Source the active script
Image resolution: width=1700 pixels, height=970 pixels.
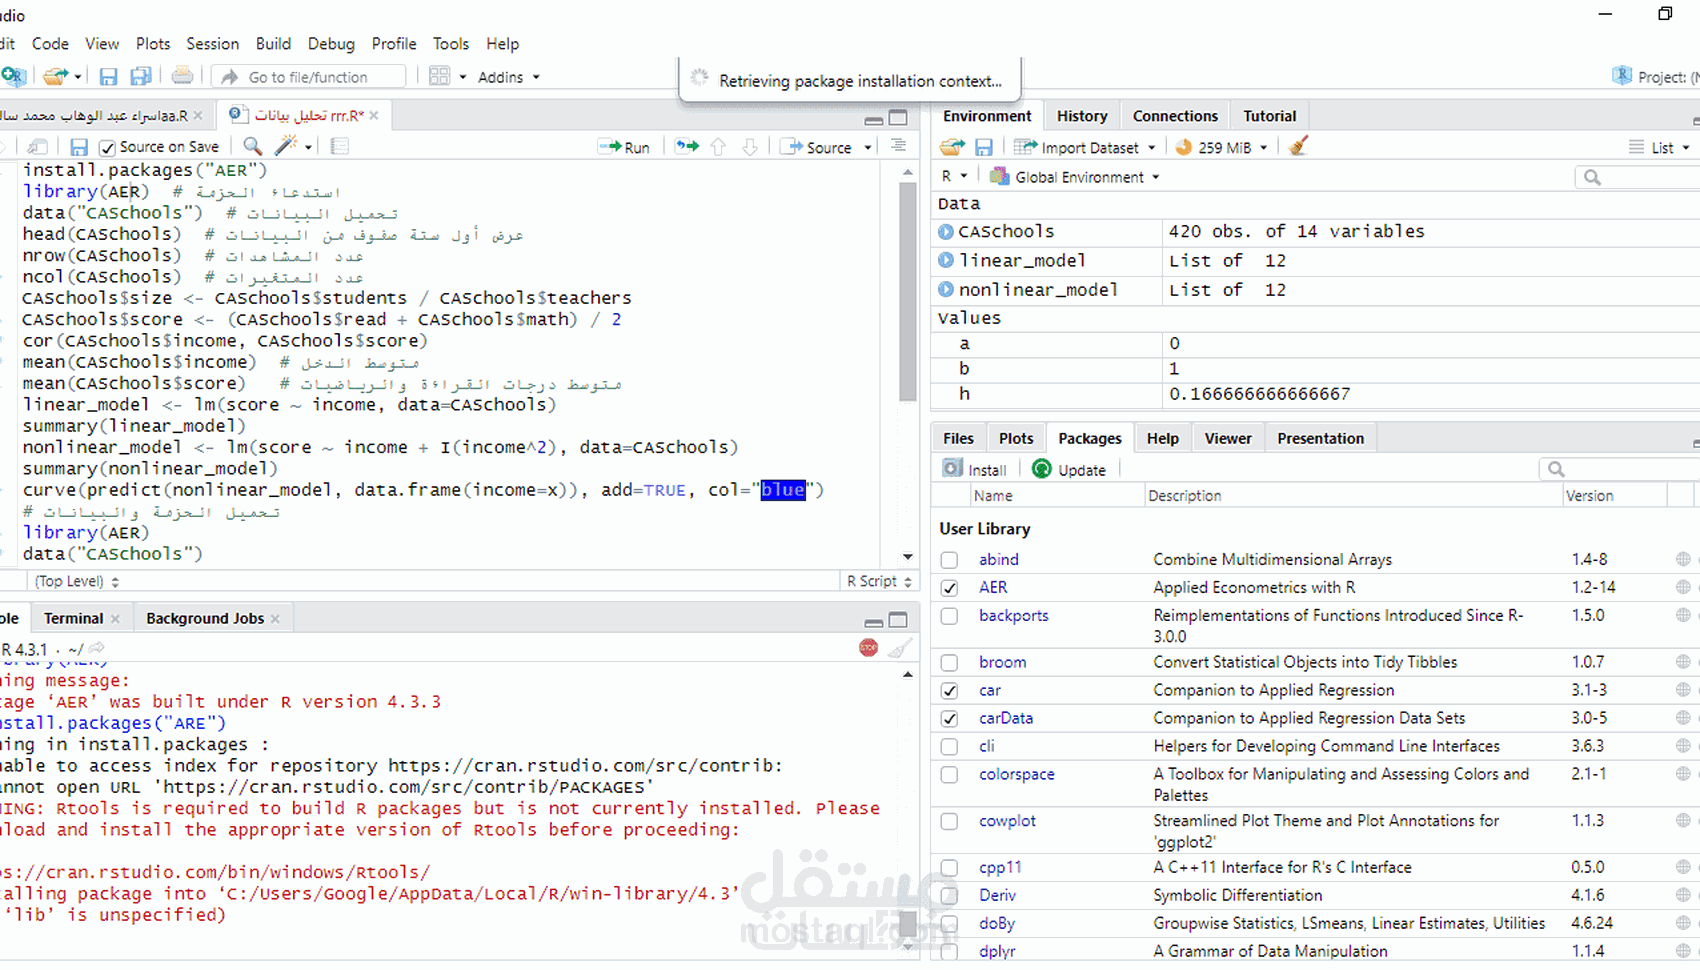816,147
